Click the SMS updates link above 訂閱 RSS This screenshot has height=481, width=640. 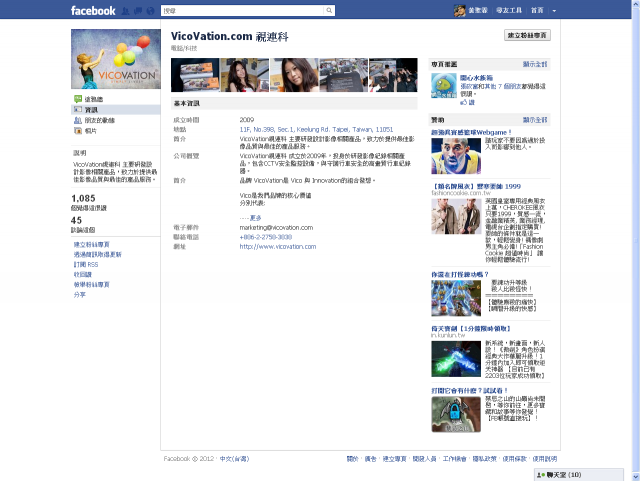point(98,254)
